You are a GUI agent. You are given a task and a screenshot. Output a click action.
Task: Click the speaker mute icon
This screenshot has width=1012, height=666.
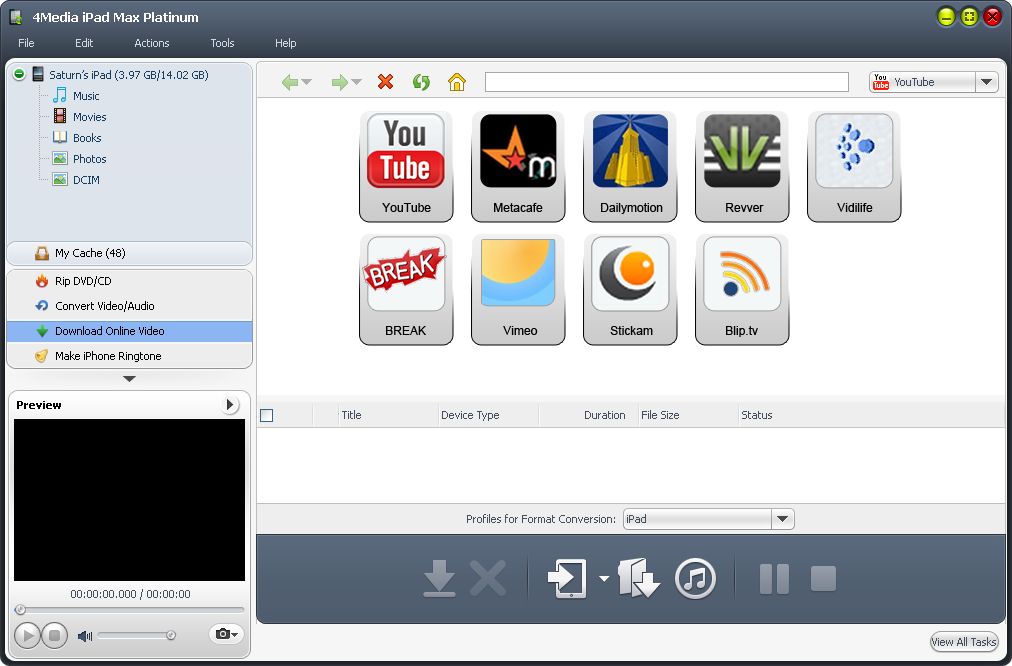pos(85,636)
